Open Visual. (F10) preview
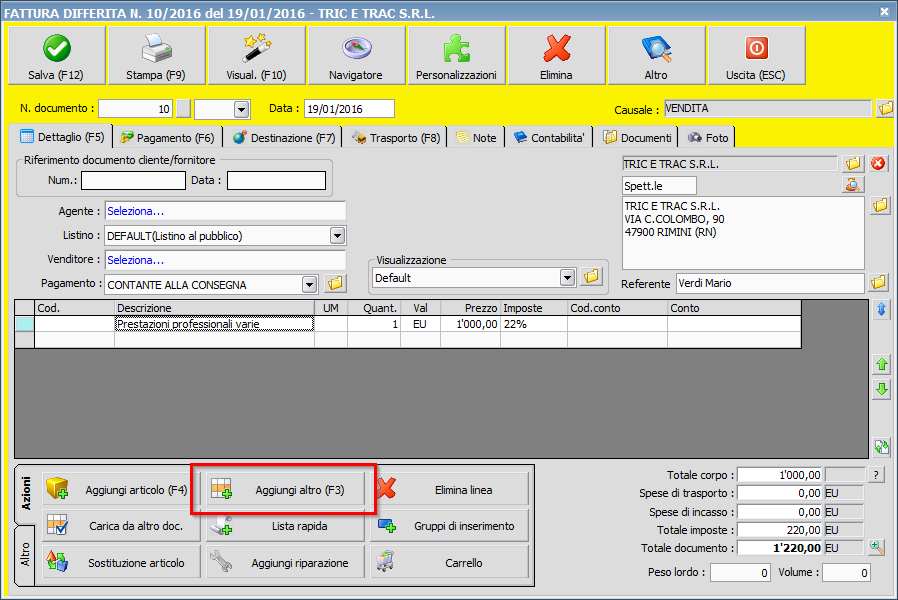898x600 pixels. 256,56
